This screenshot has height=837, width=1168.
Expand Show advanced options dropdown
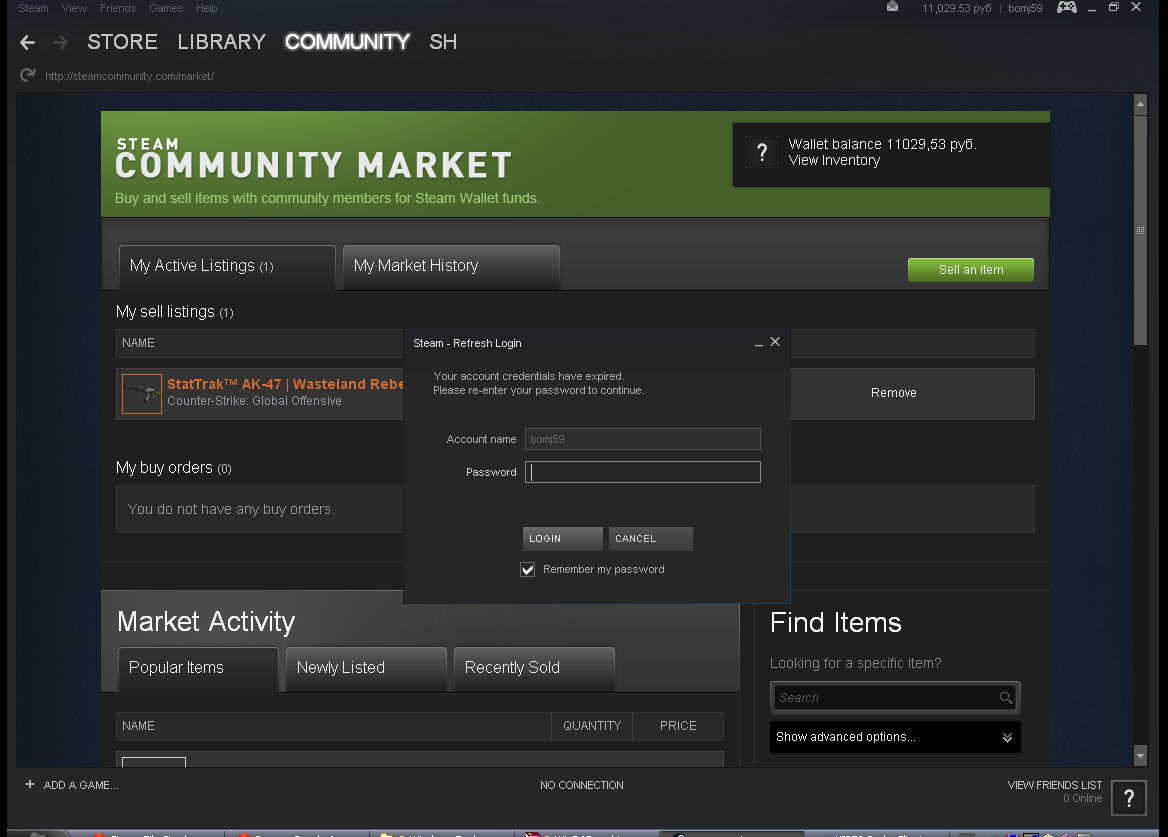point(895,736)
